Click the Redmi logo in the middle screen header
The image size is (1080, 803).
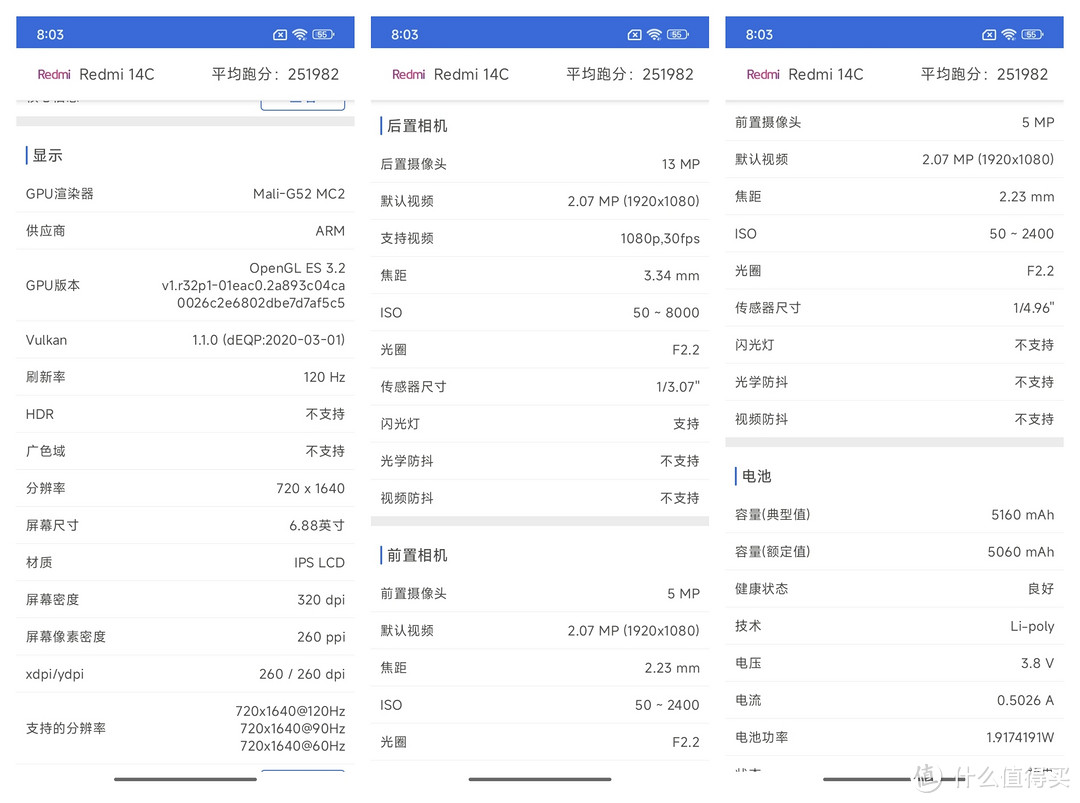tap(408, 74)
